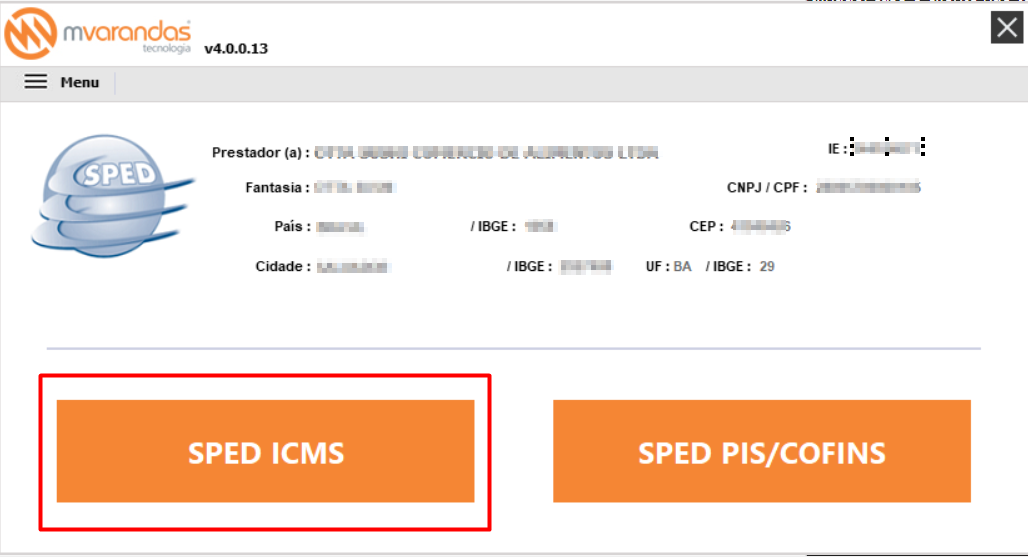The width and height of the screenshot is (1028, 557).
Task: Click the version label v4.0.0.13
Action: coord(236,48)
